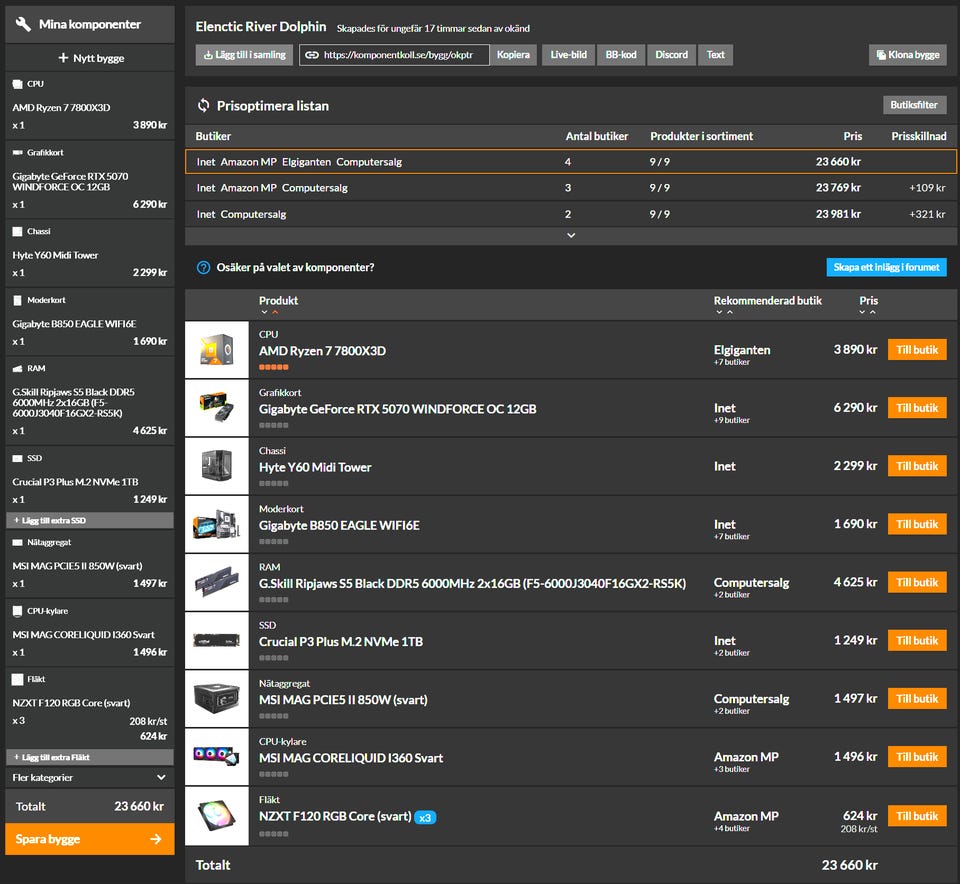Viewport: 960px width, 884px height.
Task: Open the Hyte Y60 chassis product image
Action: (x=217, y=466)
